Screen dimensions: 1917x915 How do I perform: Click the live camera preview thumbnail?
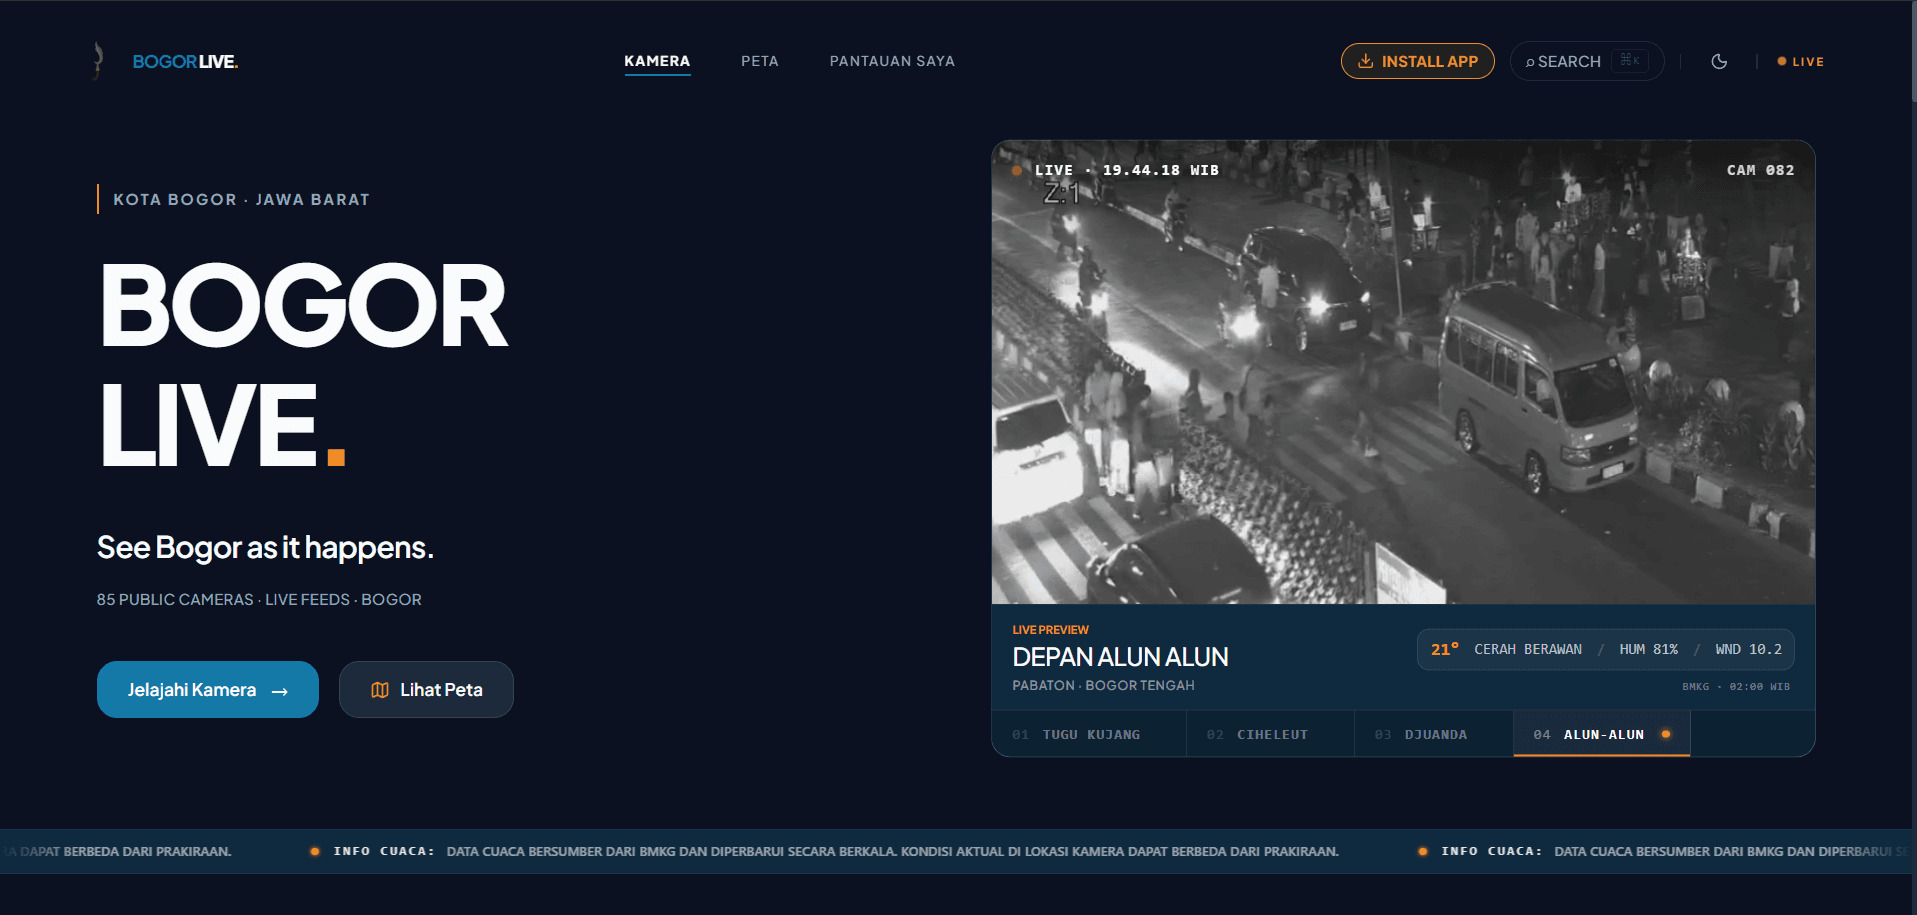click(x=1403, y=372)
